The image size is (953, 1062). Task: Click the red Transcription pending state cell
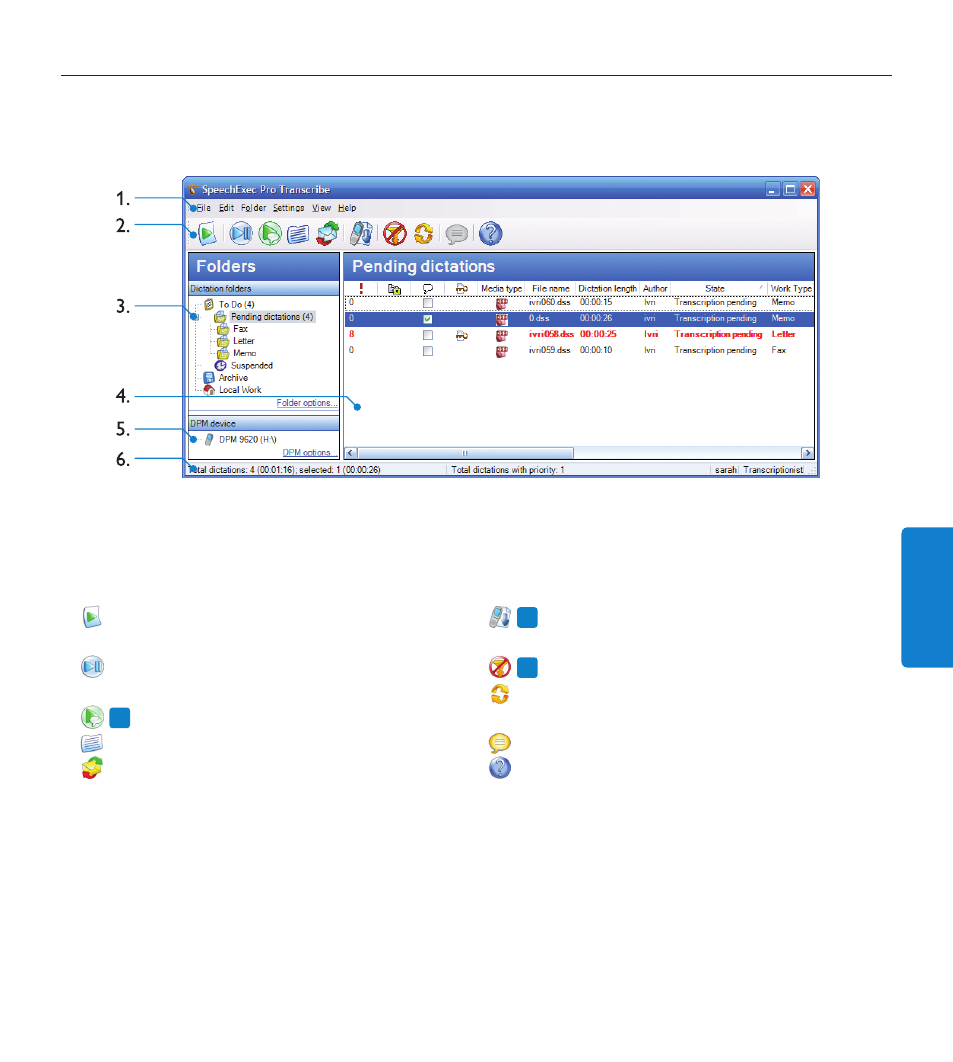(x=718, y=334)
